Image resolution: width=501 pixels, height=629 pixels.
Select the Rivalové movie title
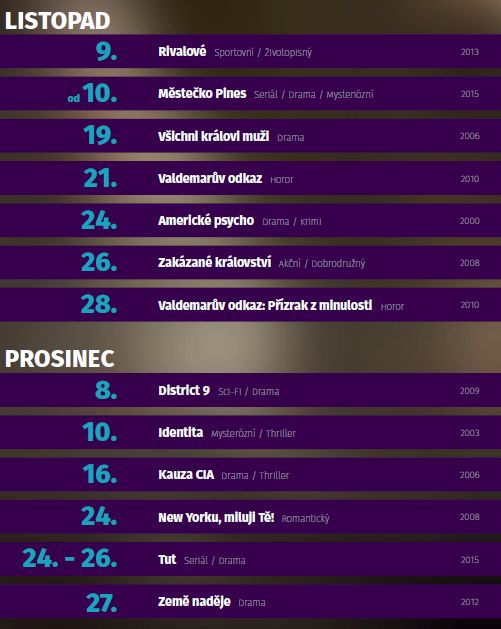pos(182,52)
